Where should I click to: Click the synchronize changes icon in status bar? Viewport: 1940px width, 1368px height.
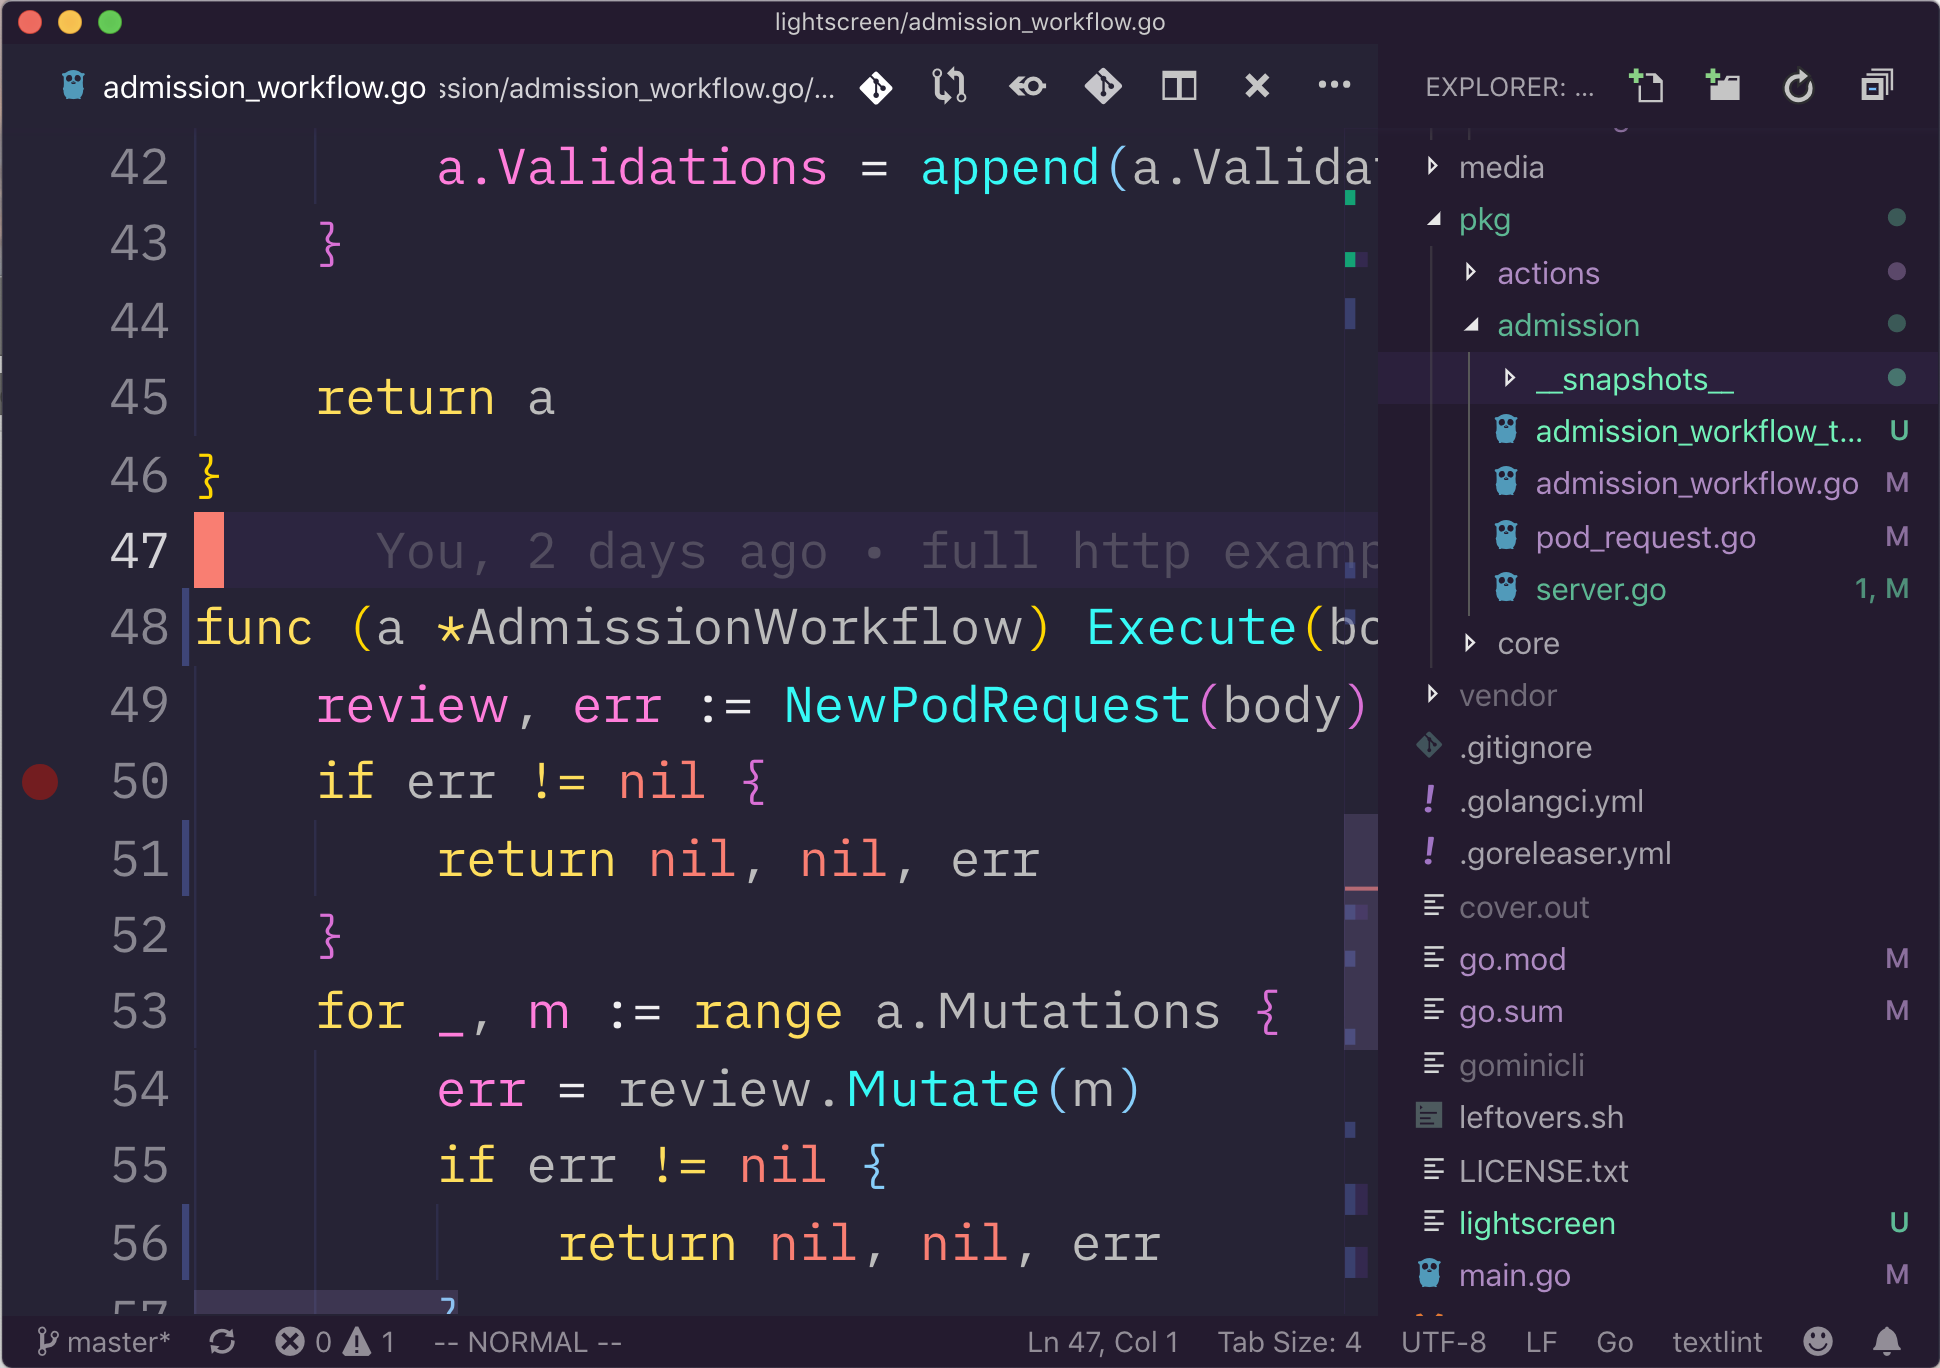pos(222,1342)
